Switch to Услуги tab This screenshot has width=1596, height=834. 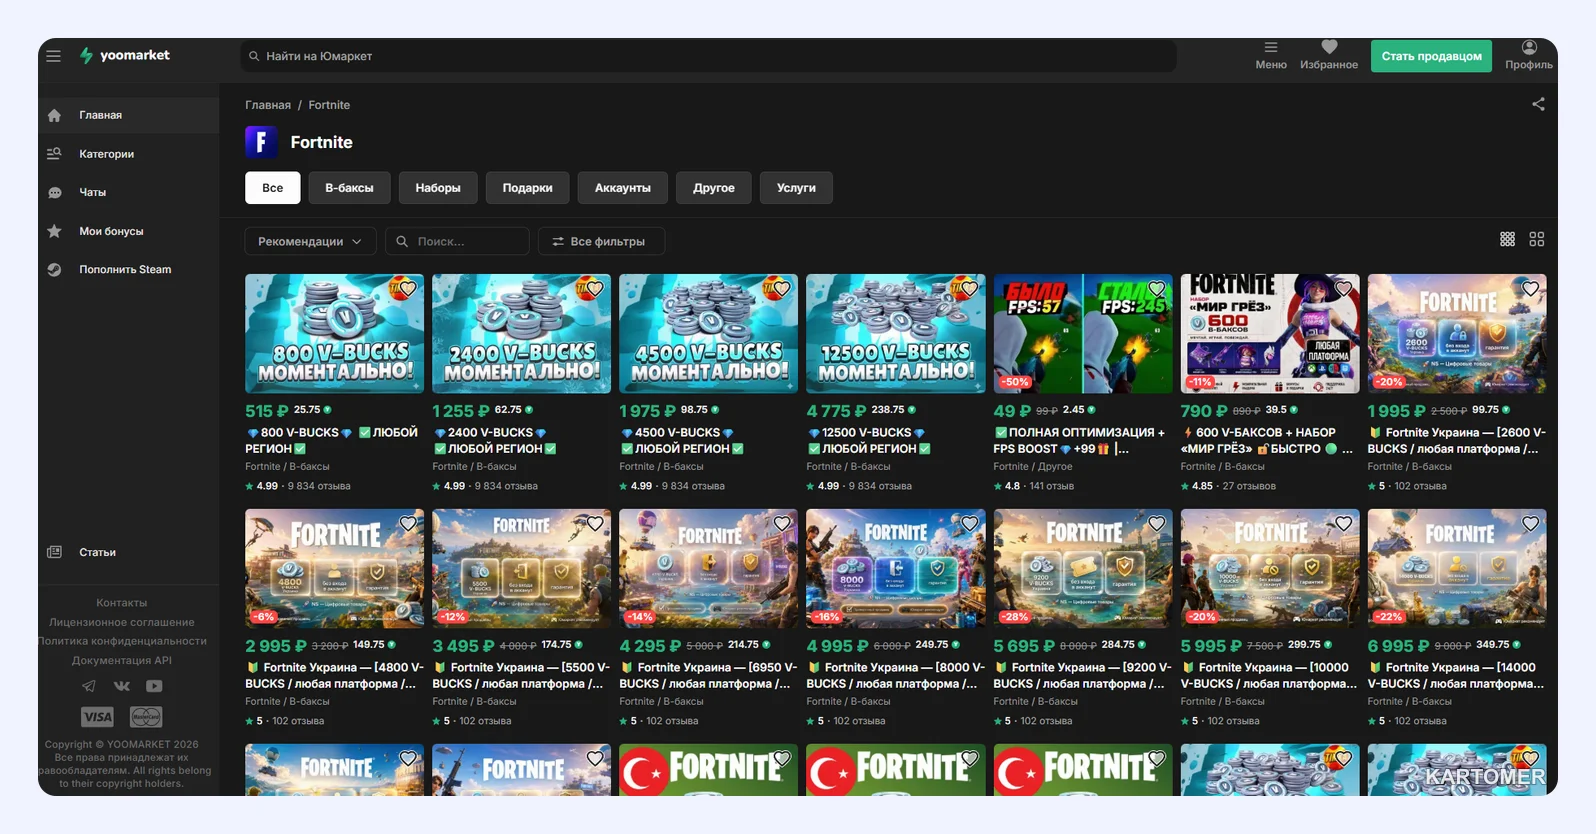797,188
